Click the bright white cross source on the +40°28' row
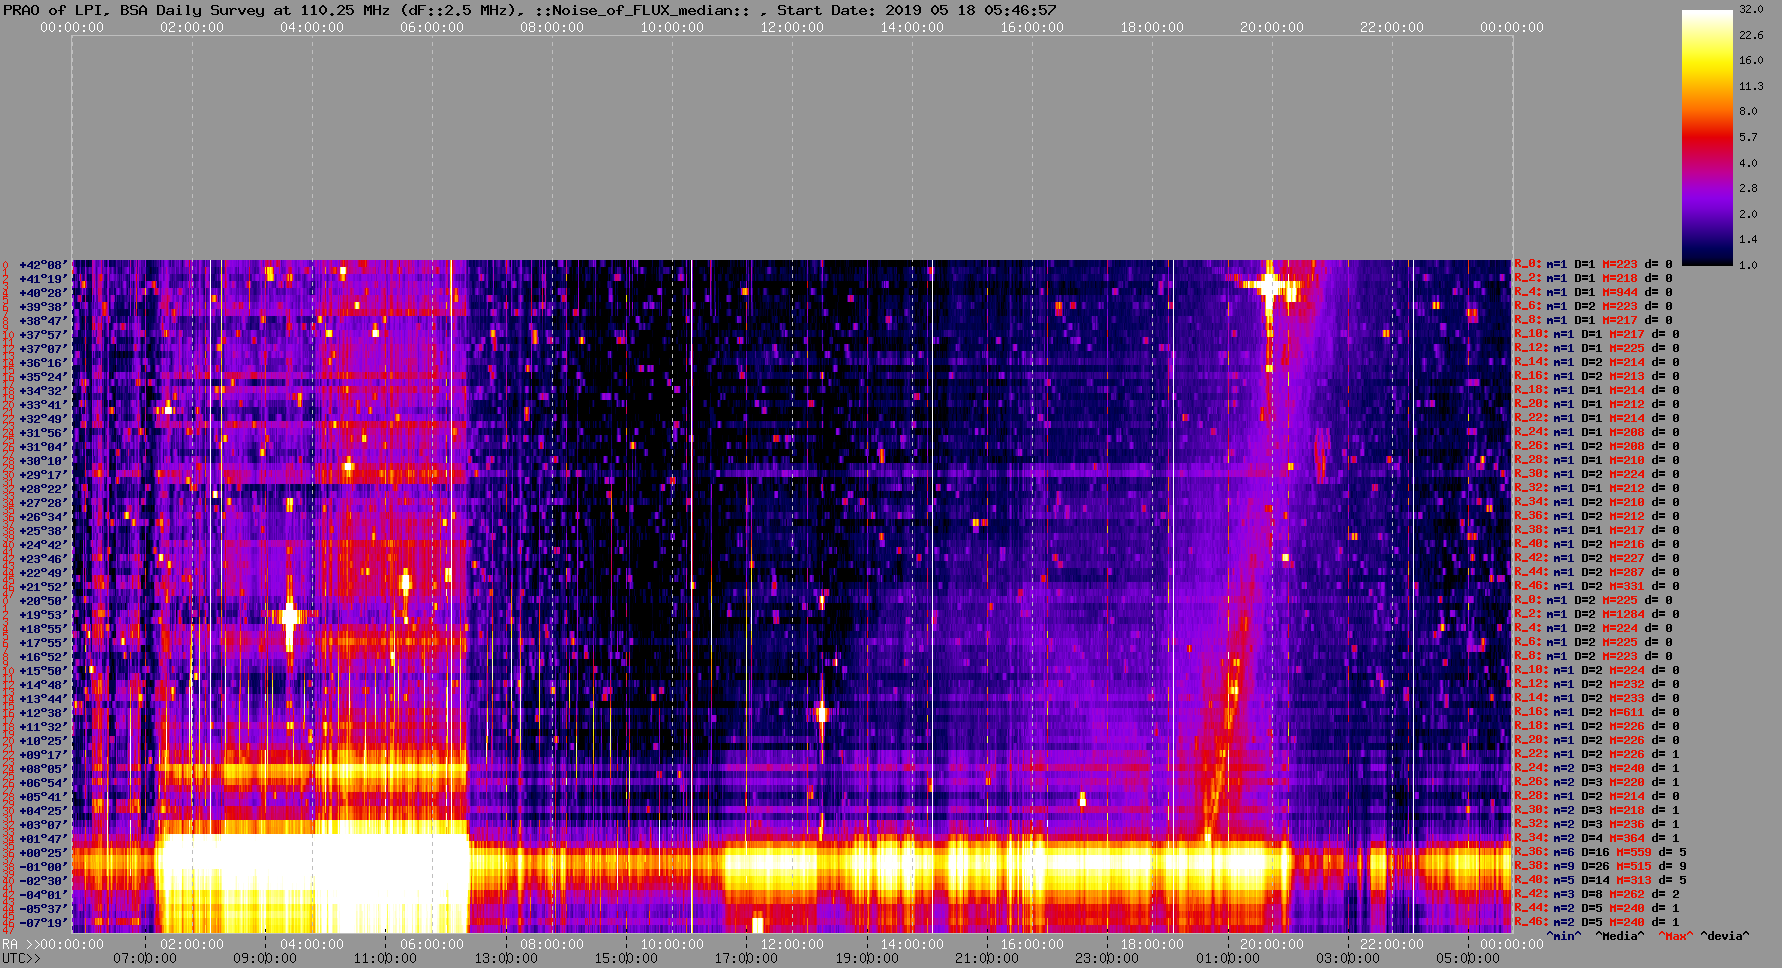 [1270, 287]
